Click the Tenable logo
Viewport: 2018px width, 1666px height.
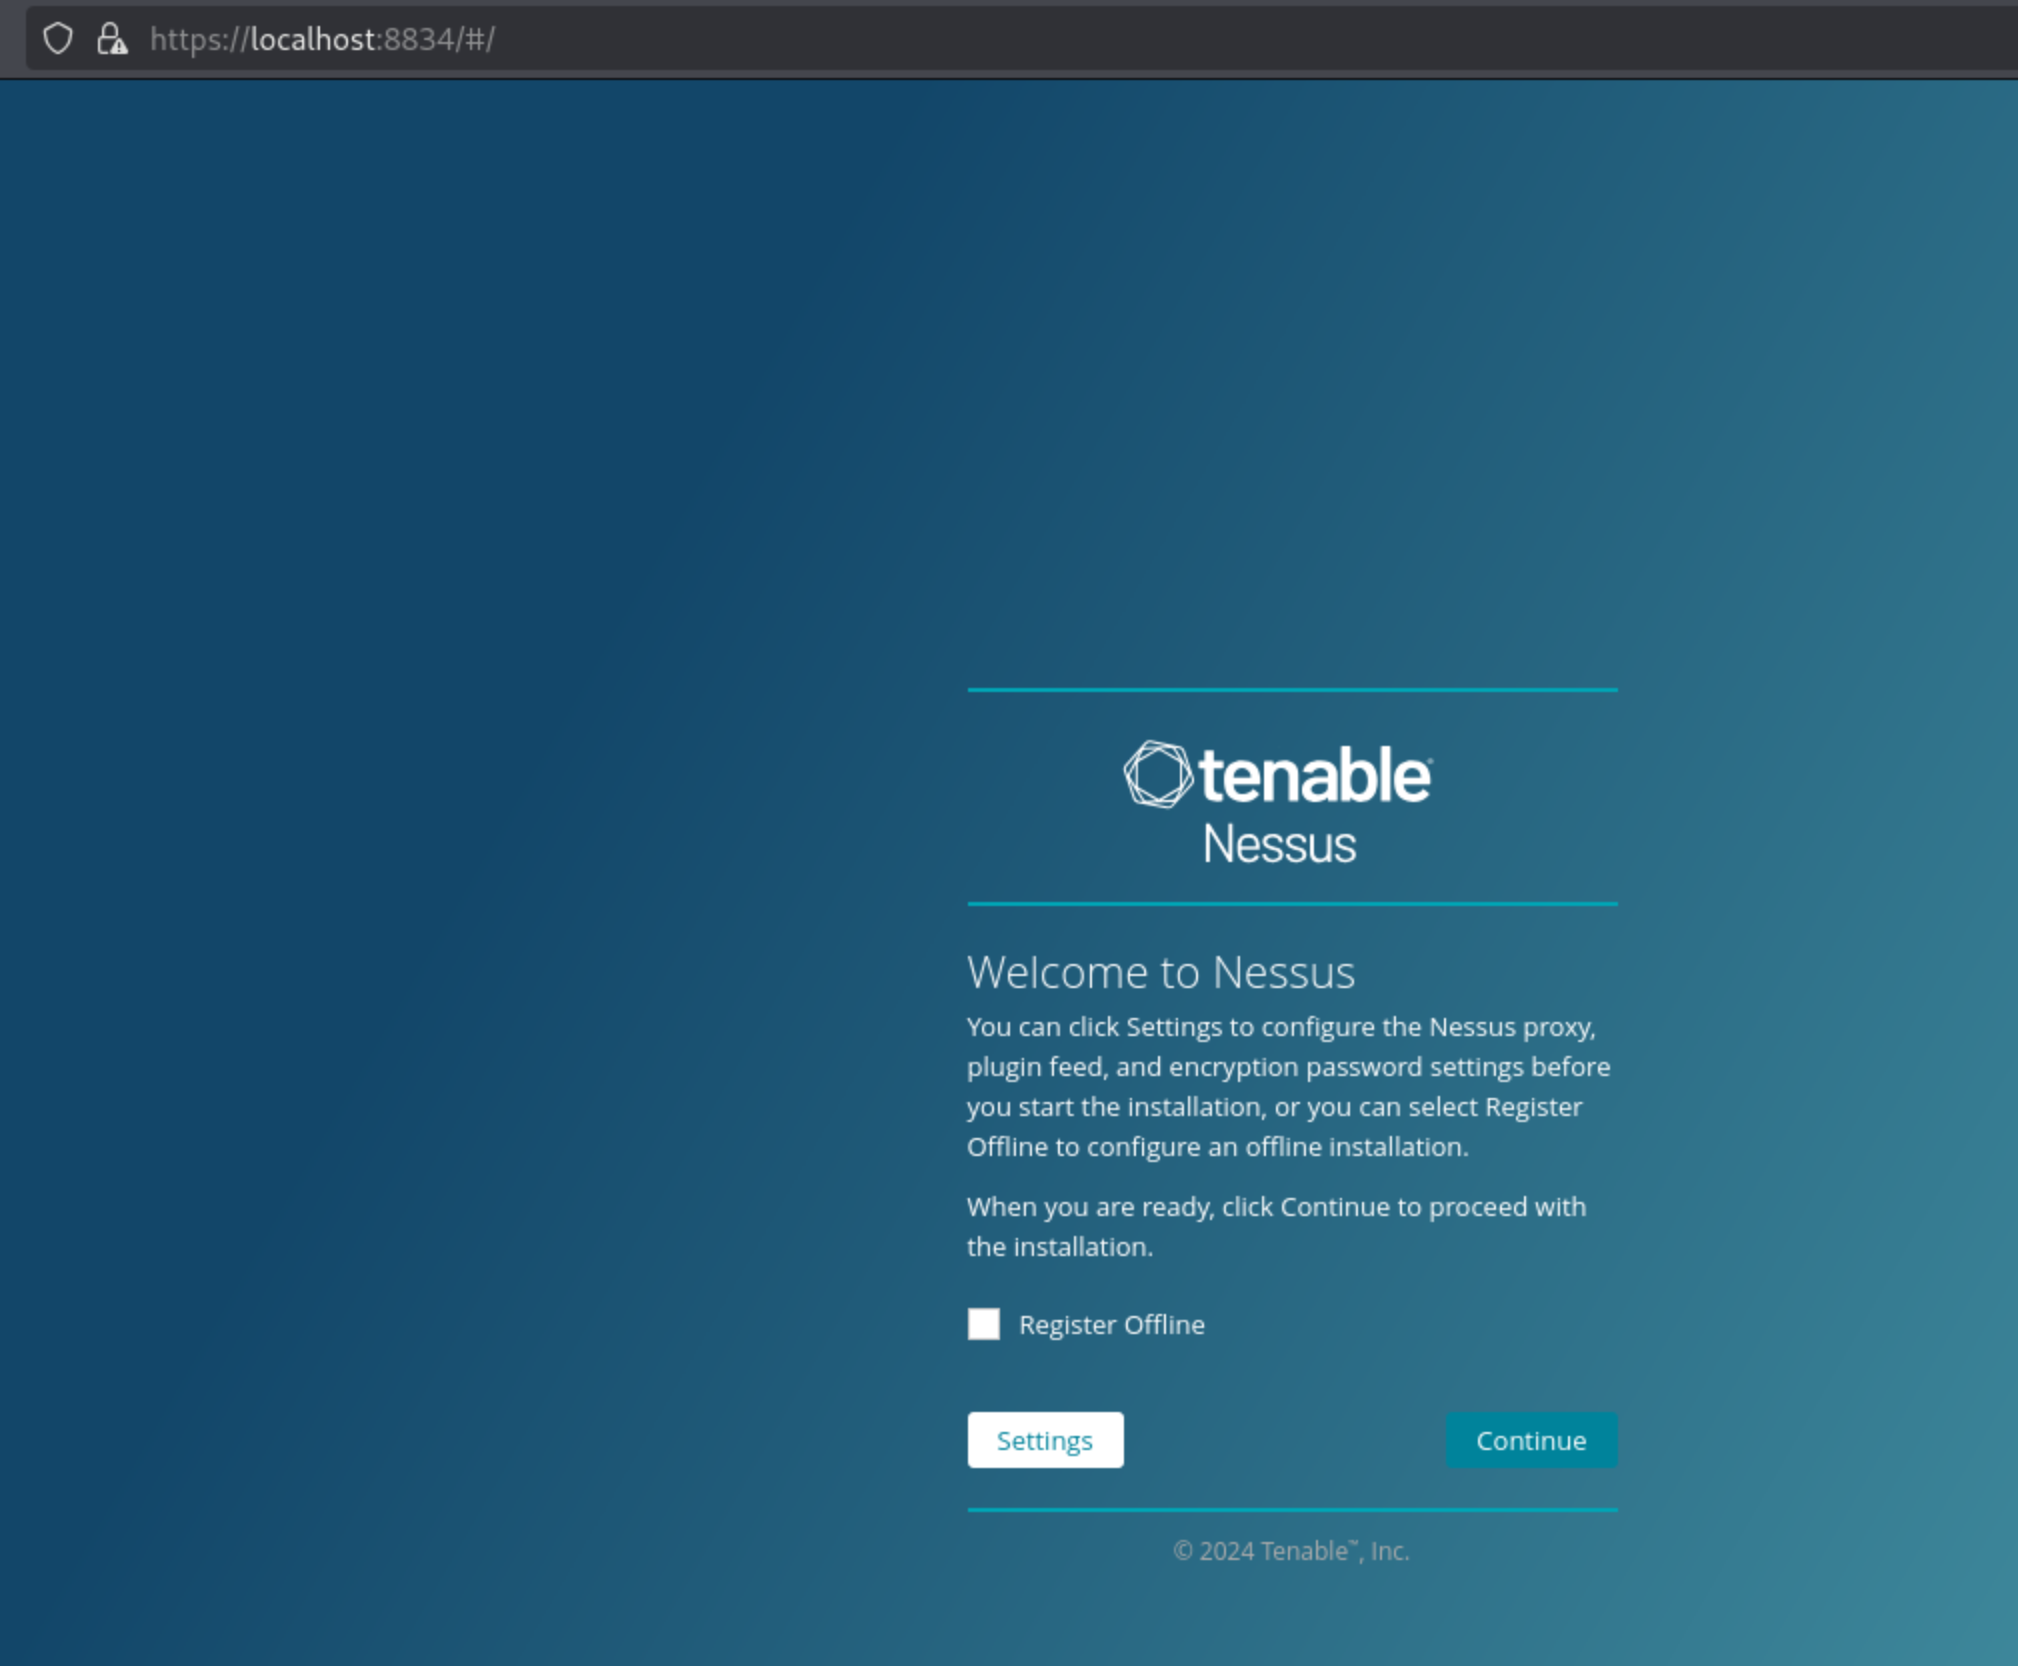click(1278, 774)
